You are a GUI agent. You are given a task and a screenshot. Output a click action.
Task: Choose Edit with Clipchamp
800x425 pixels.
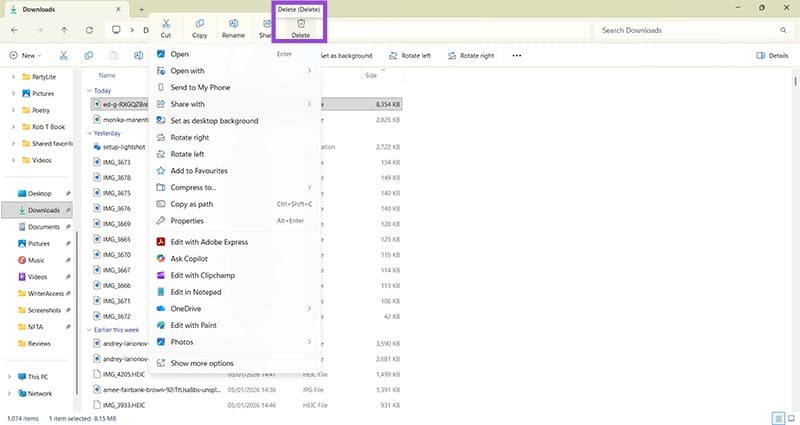(235, 275)
